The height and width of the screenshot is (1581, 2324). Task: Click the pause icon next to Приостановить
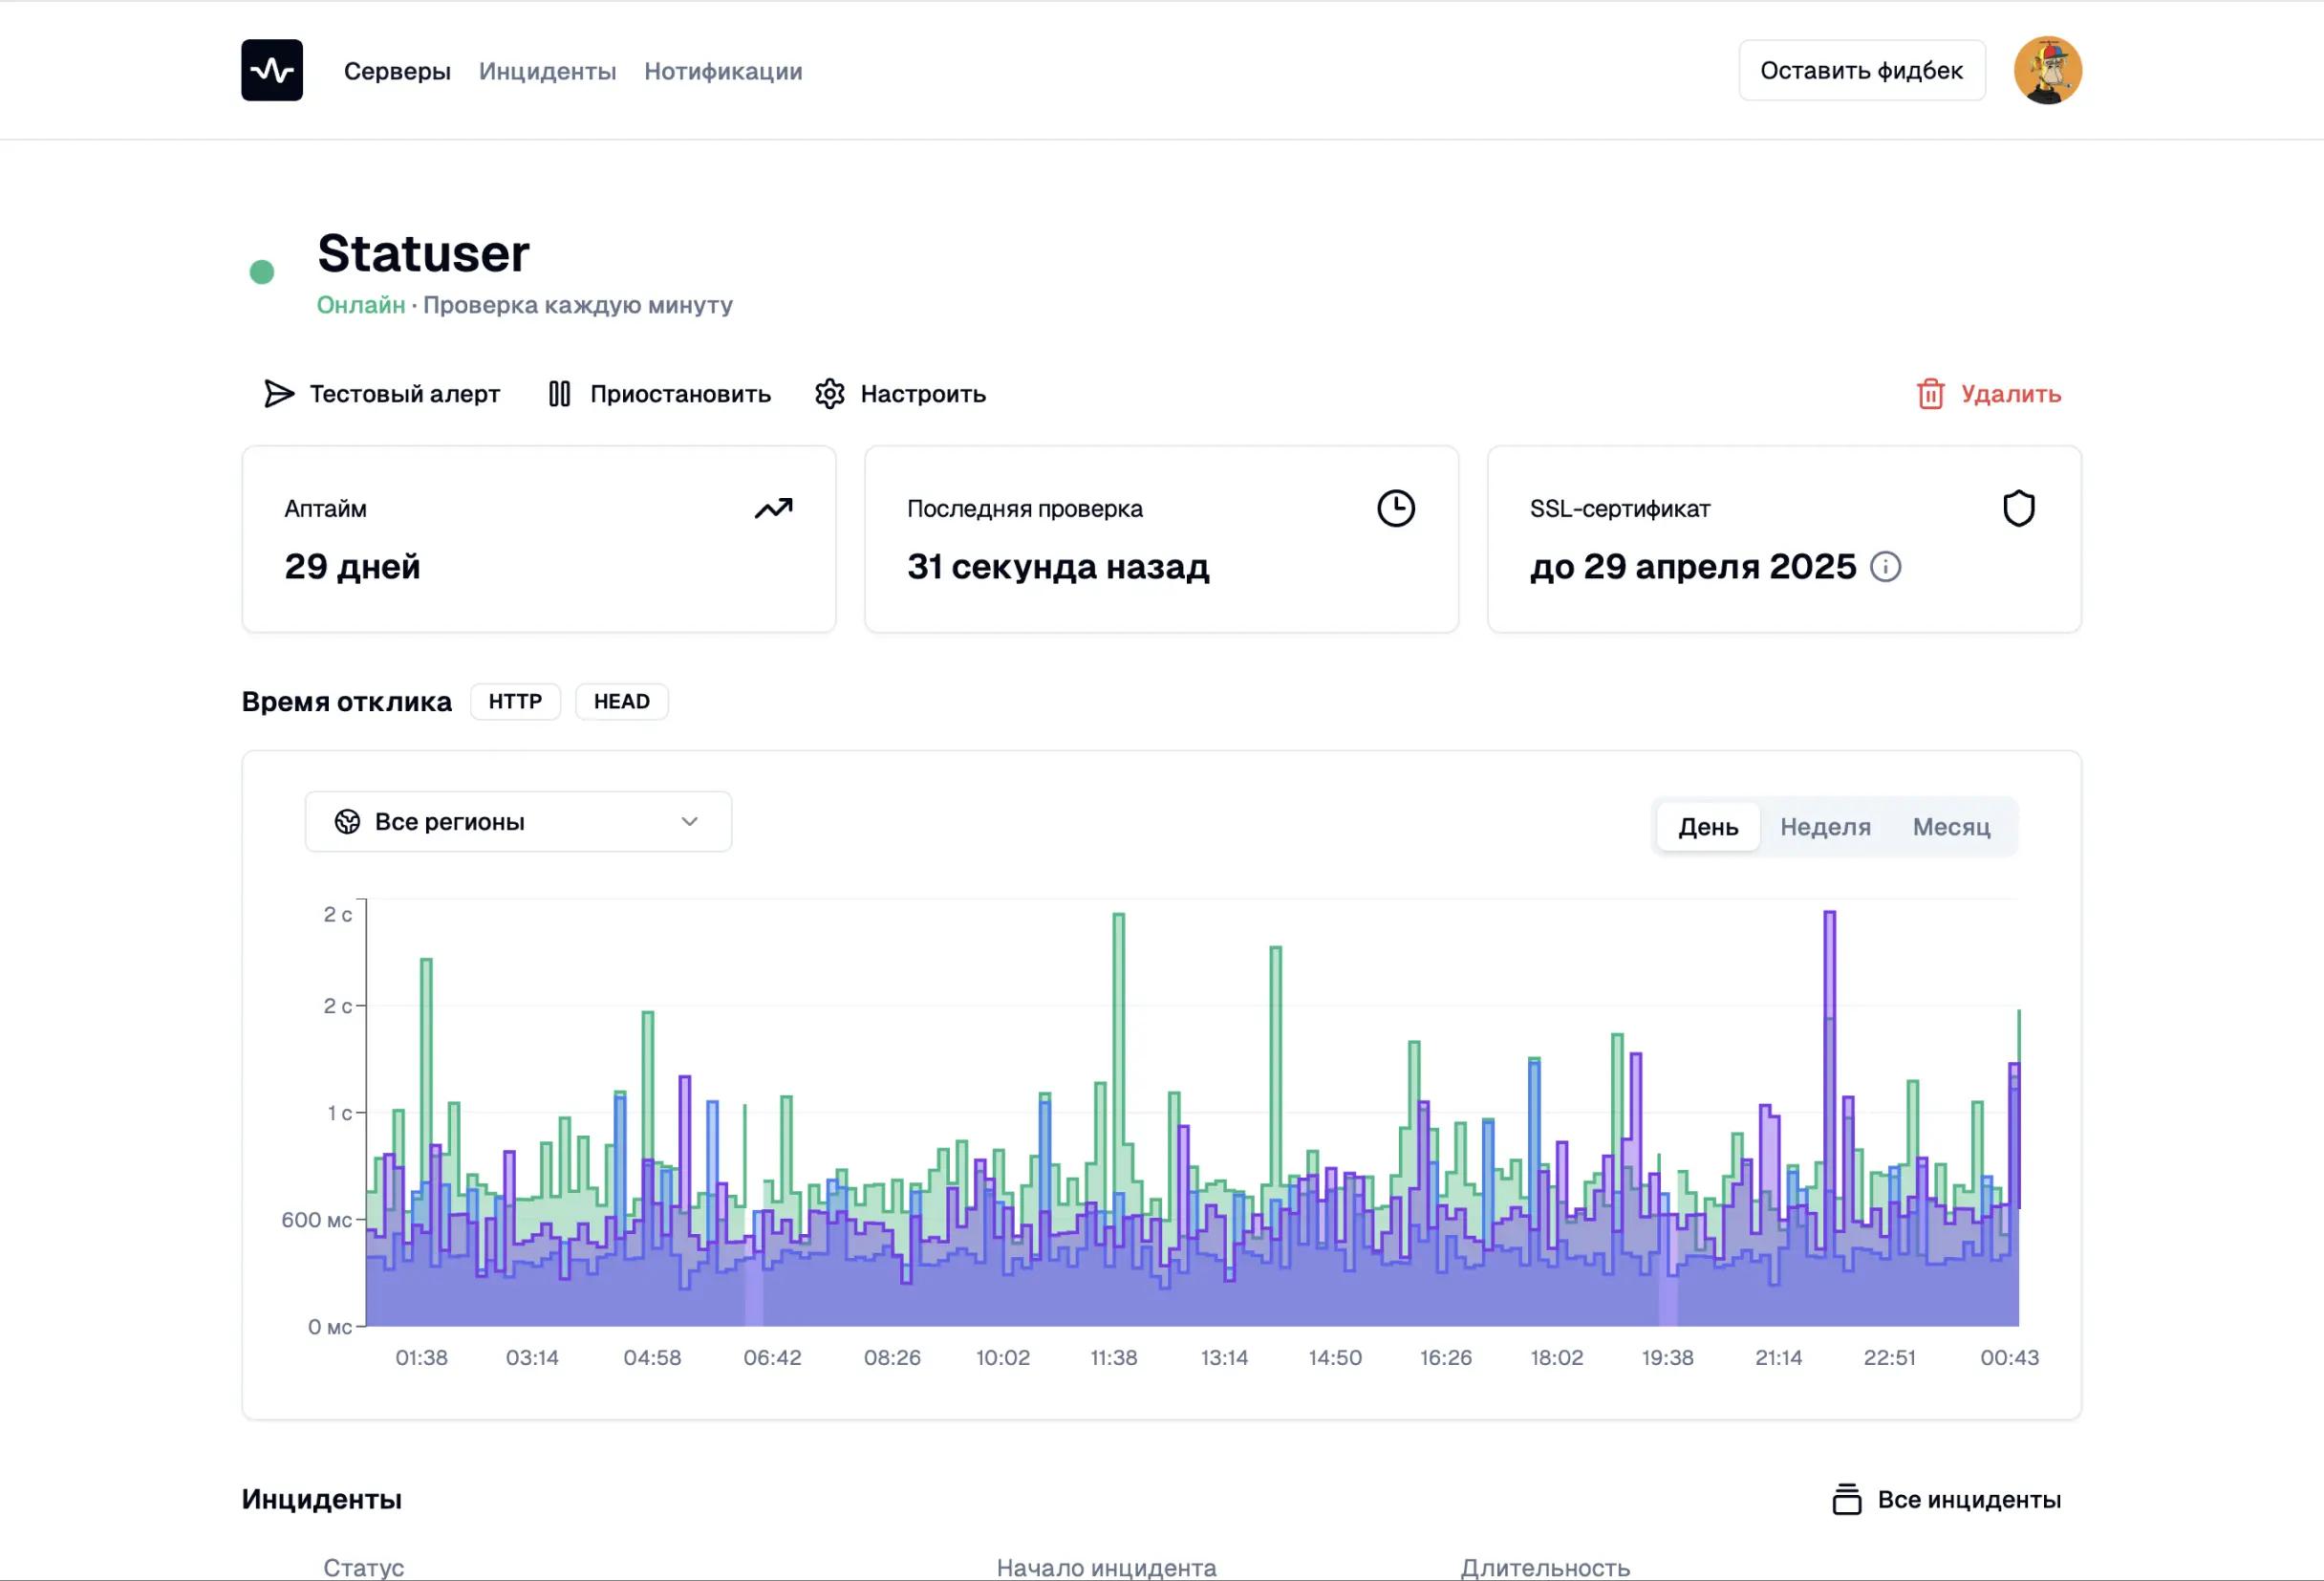point(560,393)
